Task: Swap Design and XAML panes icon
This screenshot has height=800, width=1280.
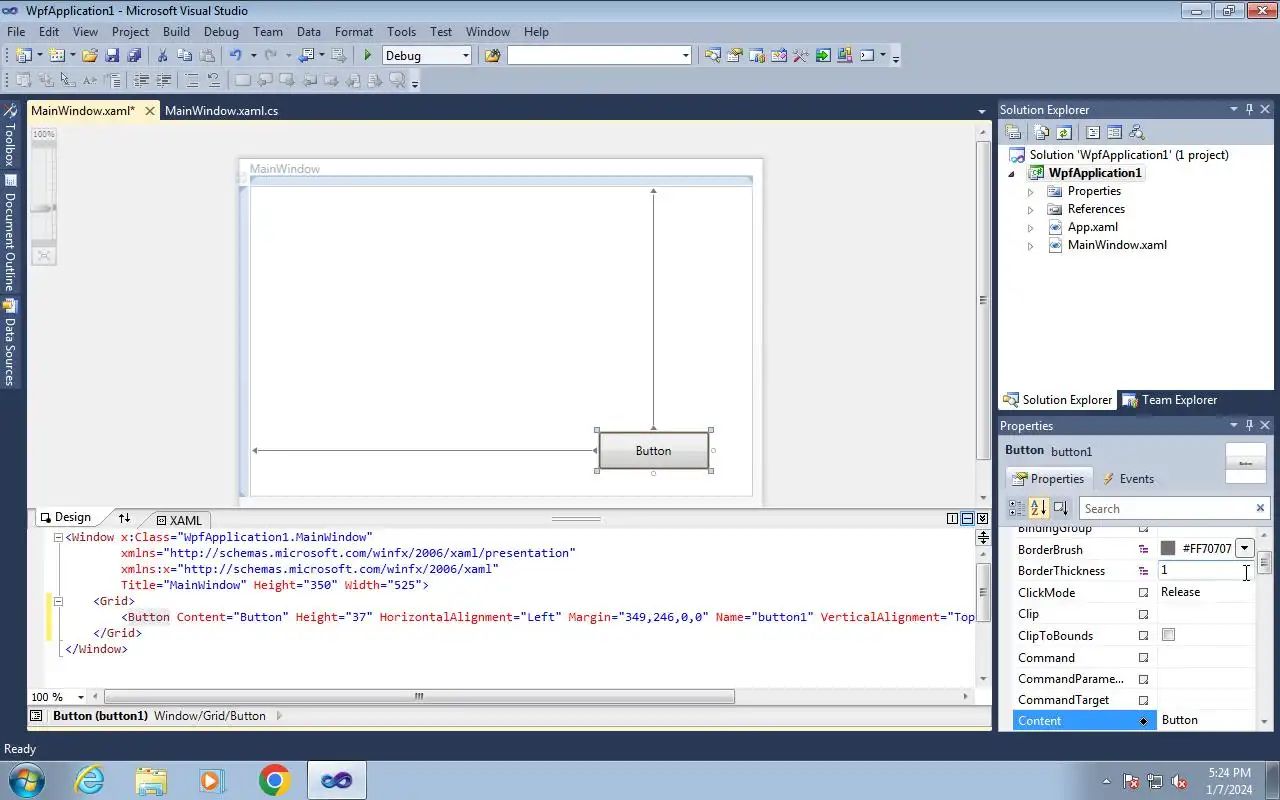Action: pos(124,518)
